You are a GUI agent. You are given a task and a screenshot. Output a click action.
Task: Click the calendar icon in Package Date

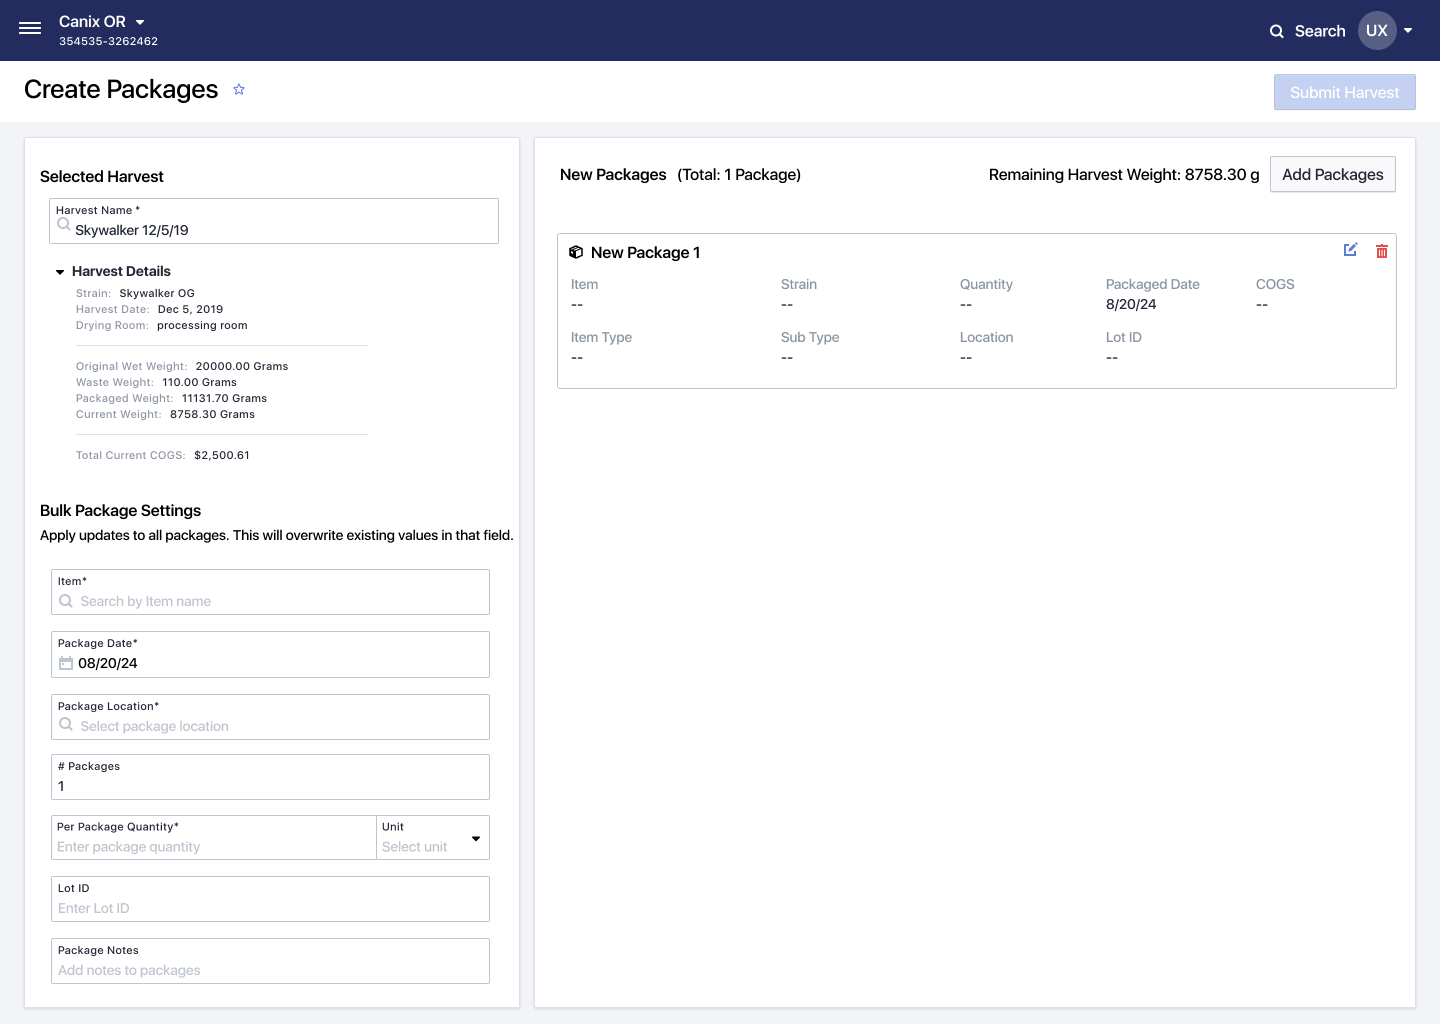pyautogui.click(x=66, y=663)
